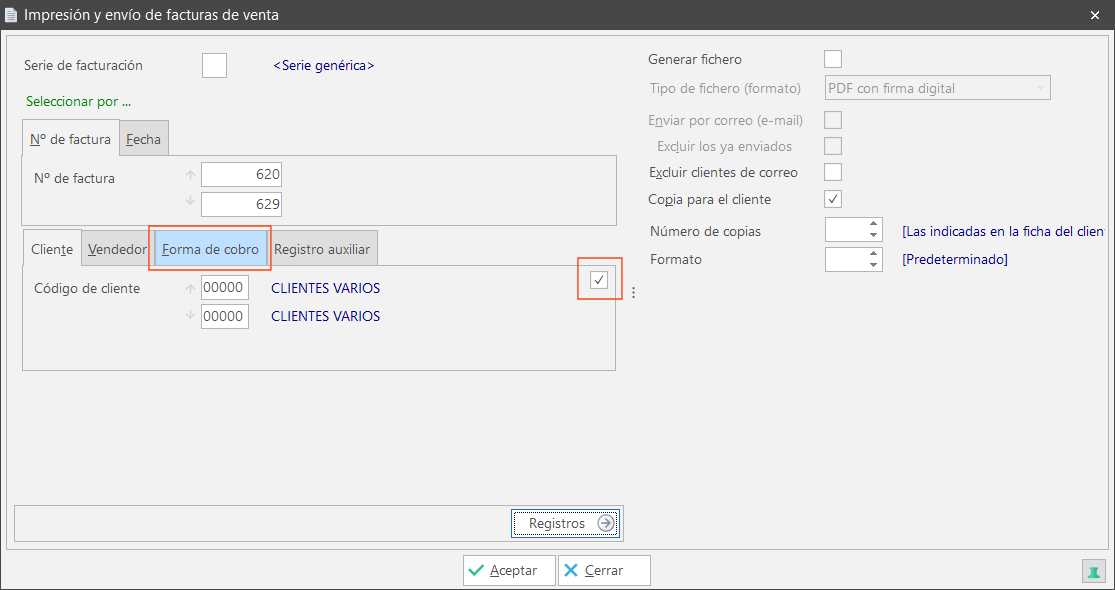
Task: Click the Las indicadas en la ficha text
Action: click(1003, 231)
